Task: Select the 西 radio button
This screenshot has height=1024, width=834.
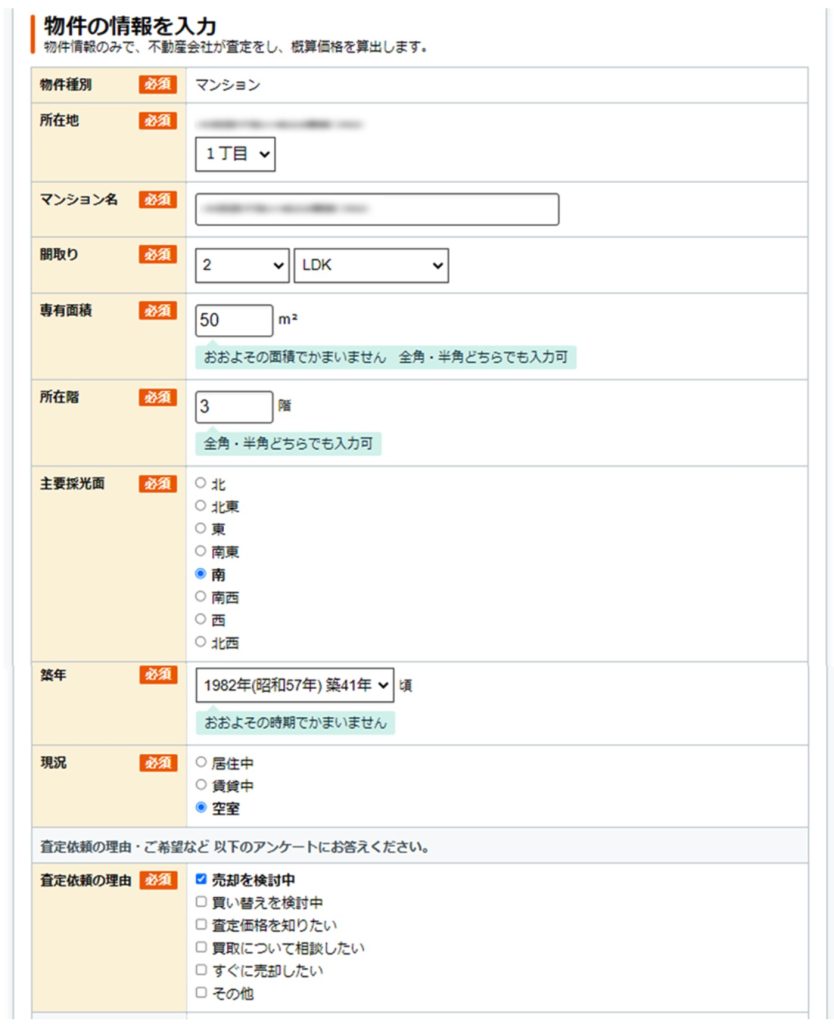Action: coord(201,619)
